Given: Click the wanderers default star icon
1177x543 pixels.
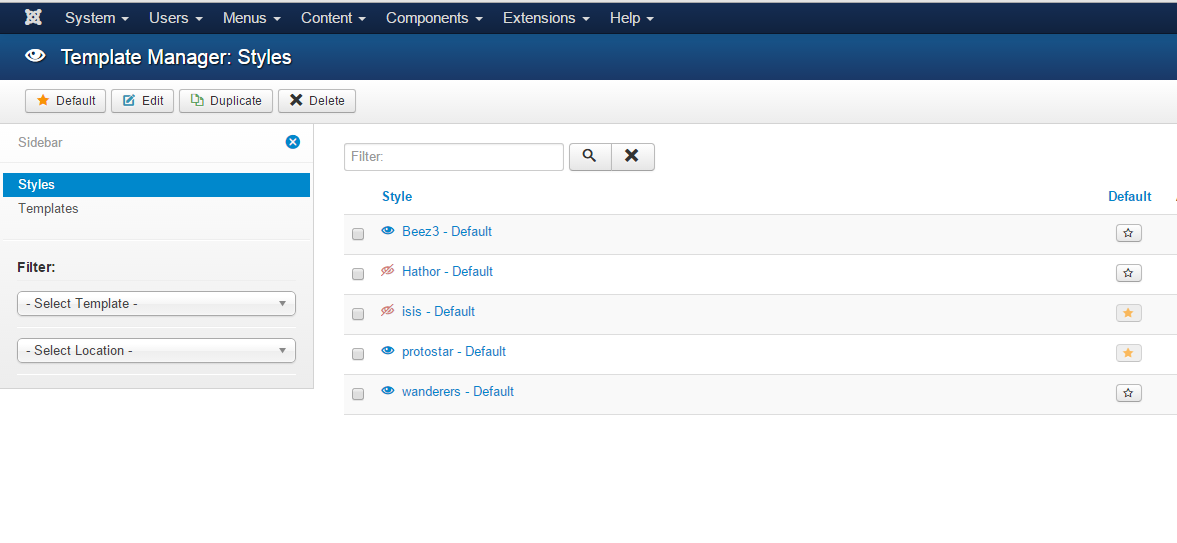Looking at the screenshot, I should click(1128, 393).
